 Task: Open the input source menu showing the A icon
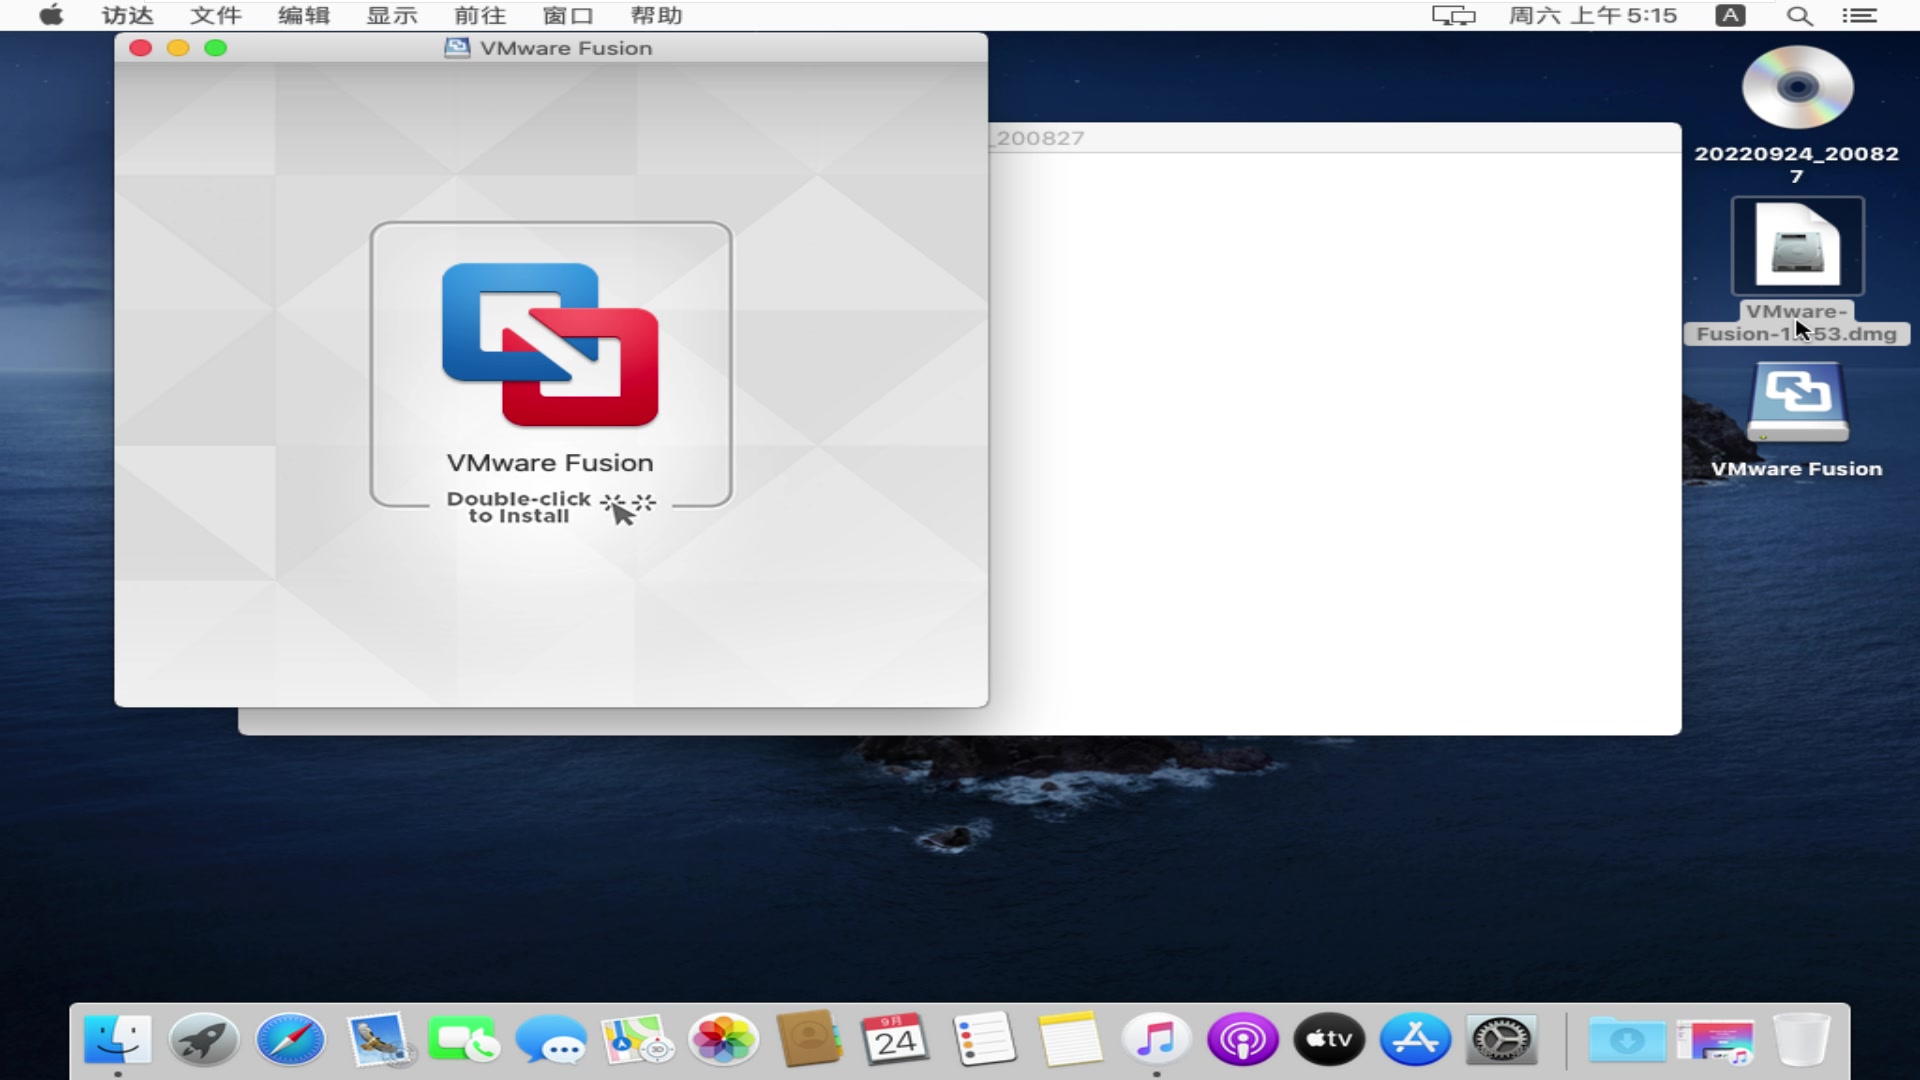pyautogui.click(x=1729, y=16)
